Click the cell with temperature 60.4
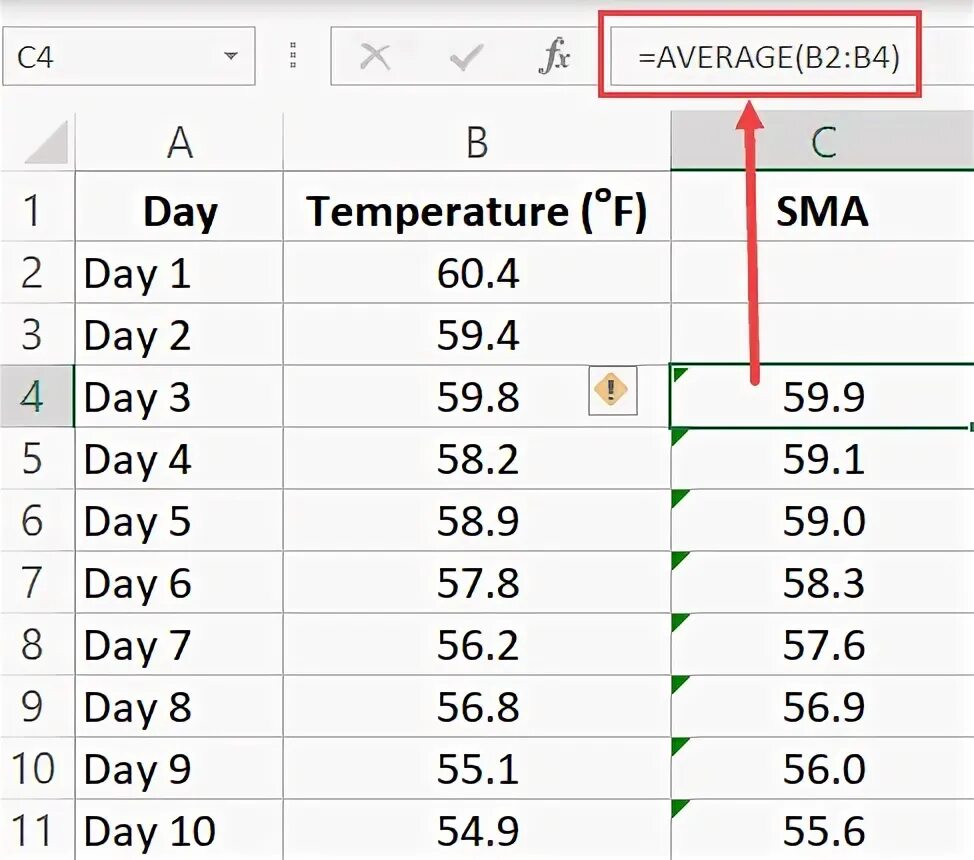Viewport: 974px width, 860px height. coord(477,273)
